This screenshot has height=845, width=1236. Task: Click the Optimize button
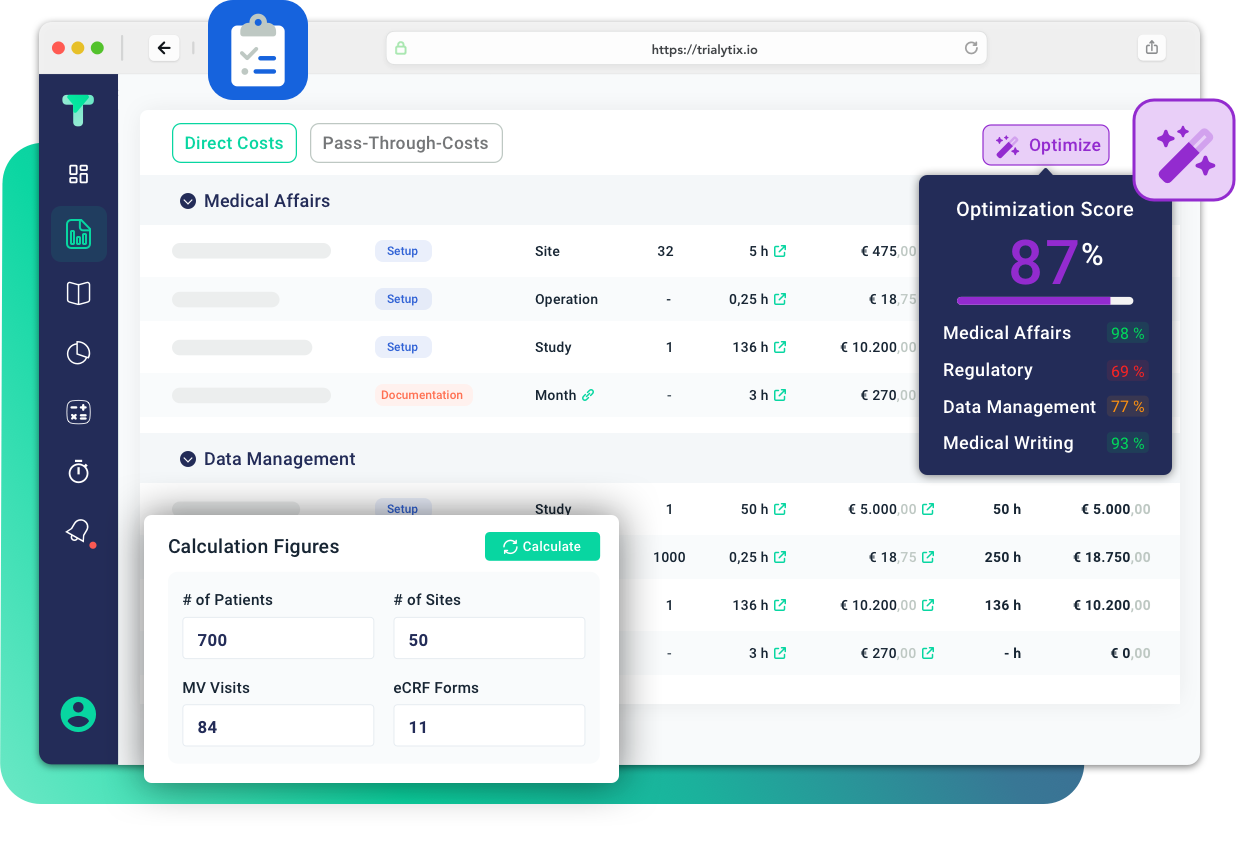coord(1045,144)
